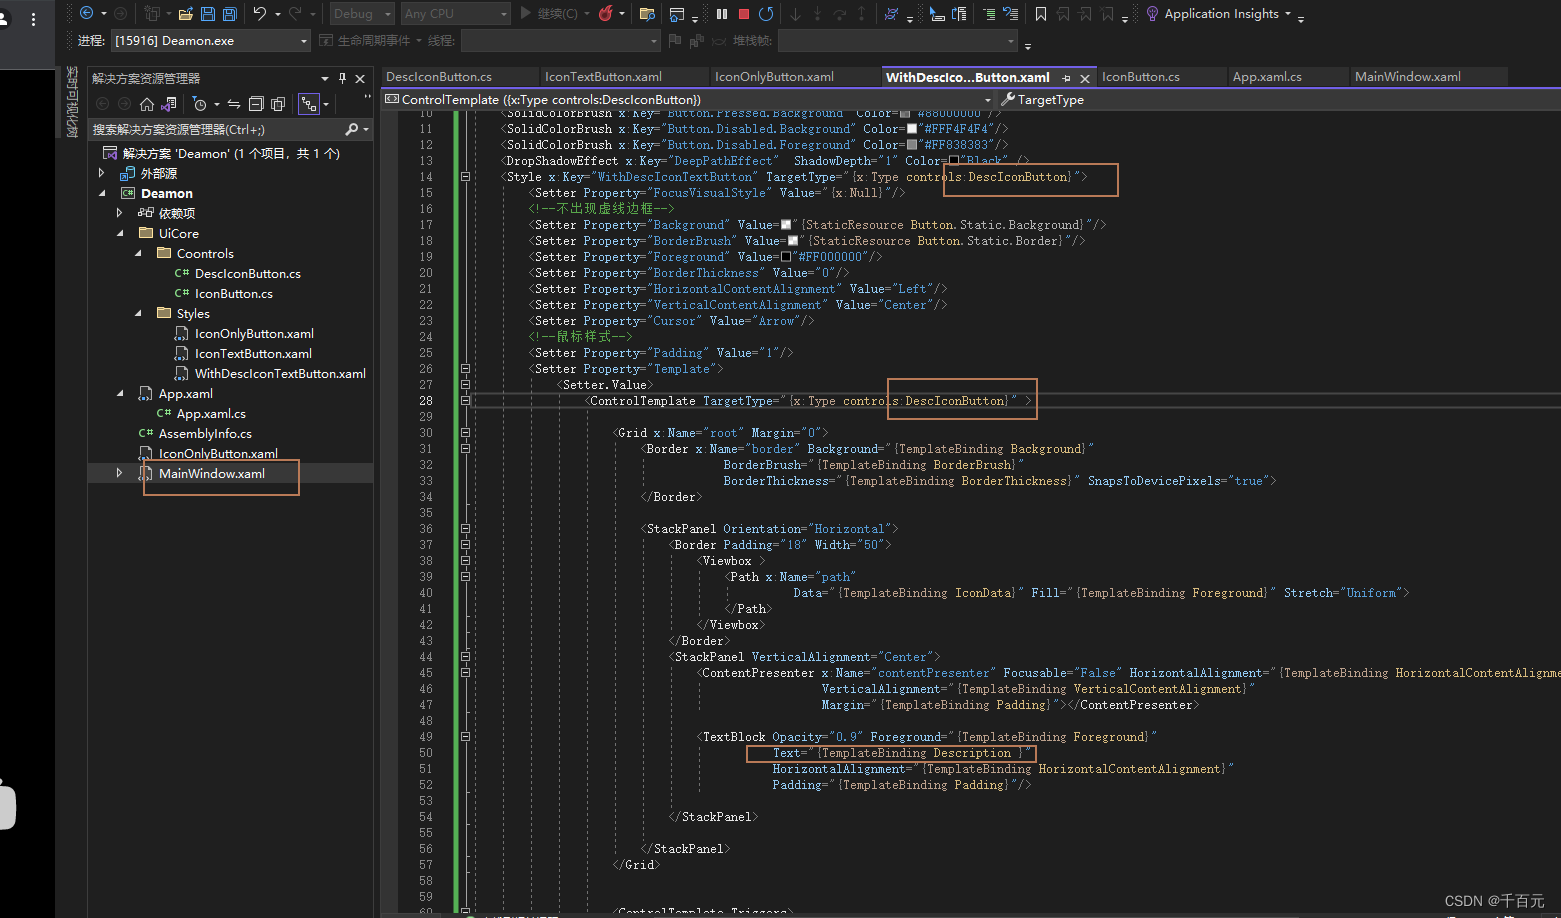Click the Hot Reload flame icon
The width and height of the screenshot is (1561, 918).
pyautogui.click(x=606, y=14)
